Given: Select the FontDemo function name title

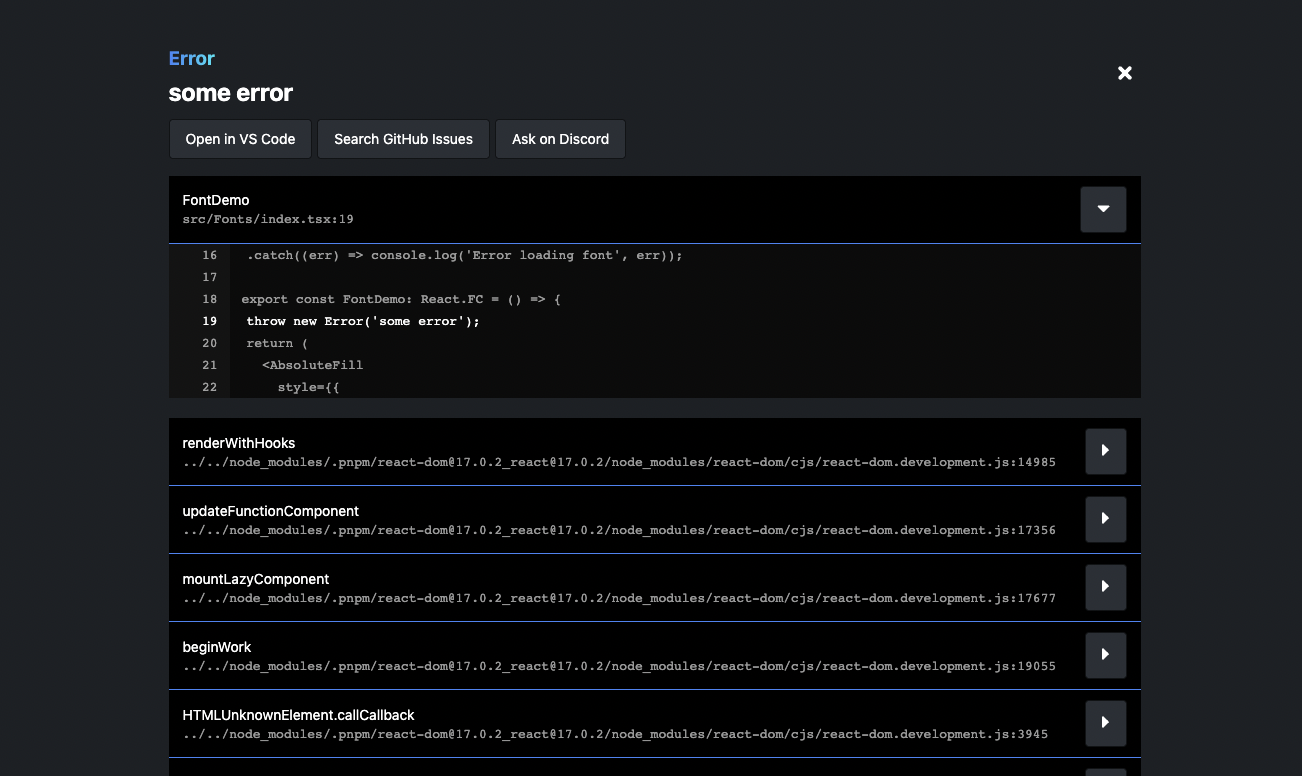Looking at the screenshot, I should click(216, 200).
